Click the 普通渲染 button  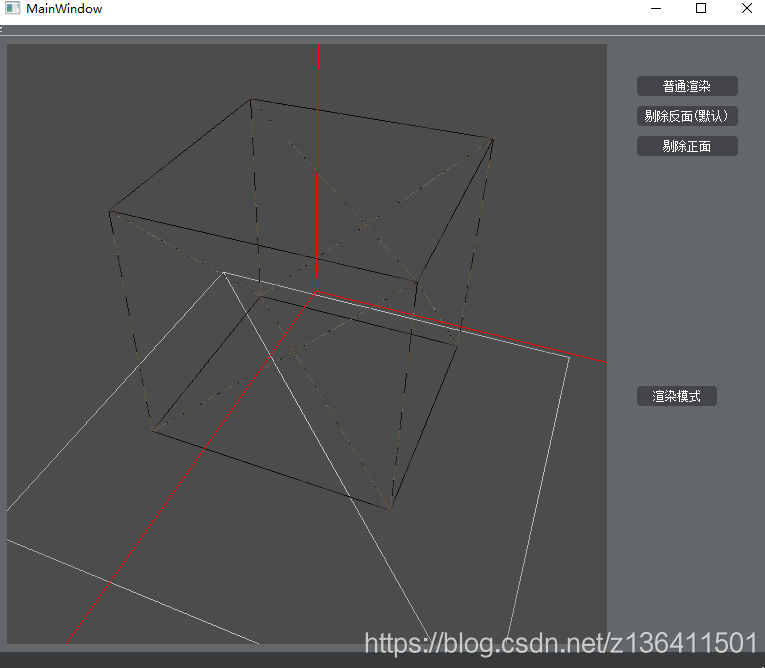(x=687, y=86)
